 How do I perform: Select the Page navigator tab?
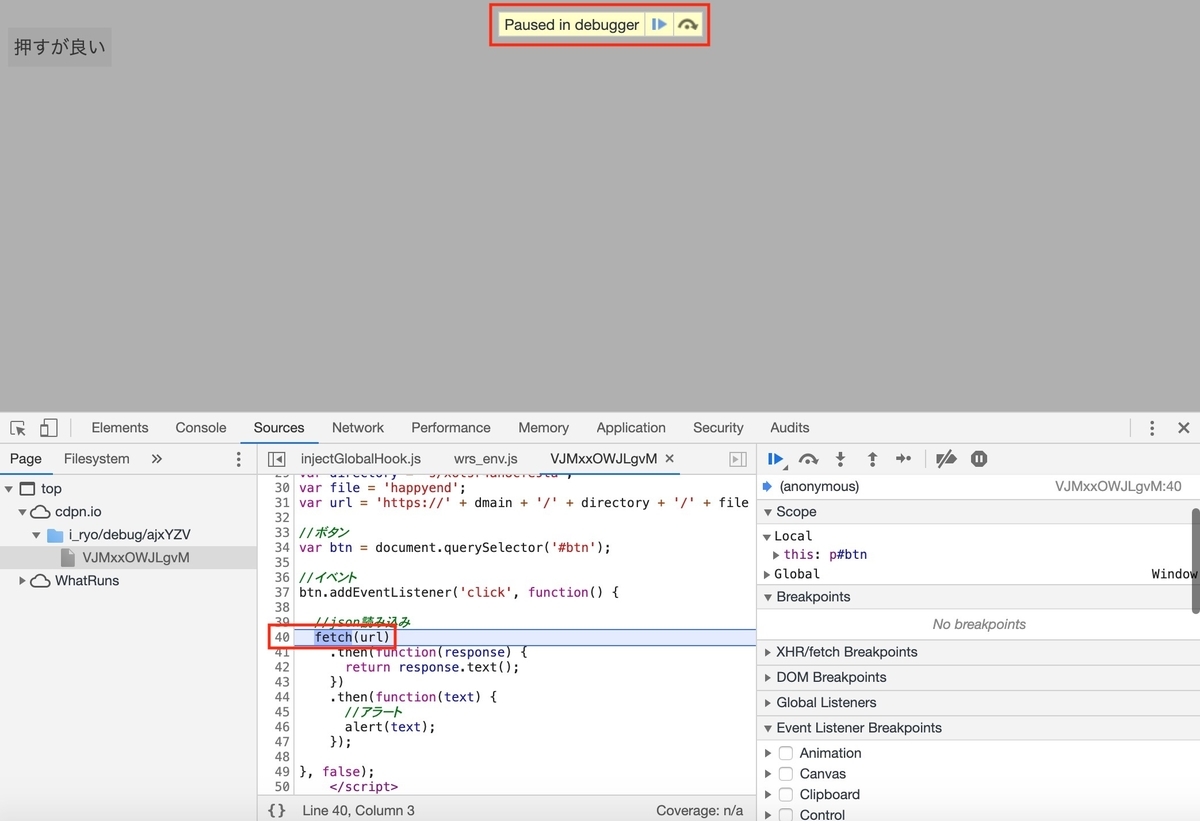coord(26,459)
